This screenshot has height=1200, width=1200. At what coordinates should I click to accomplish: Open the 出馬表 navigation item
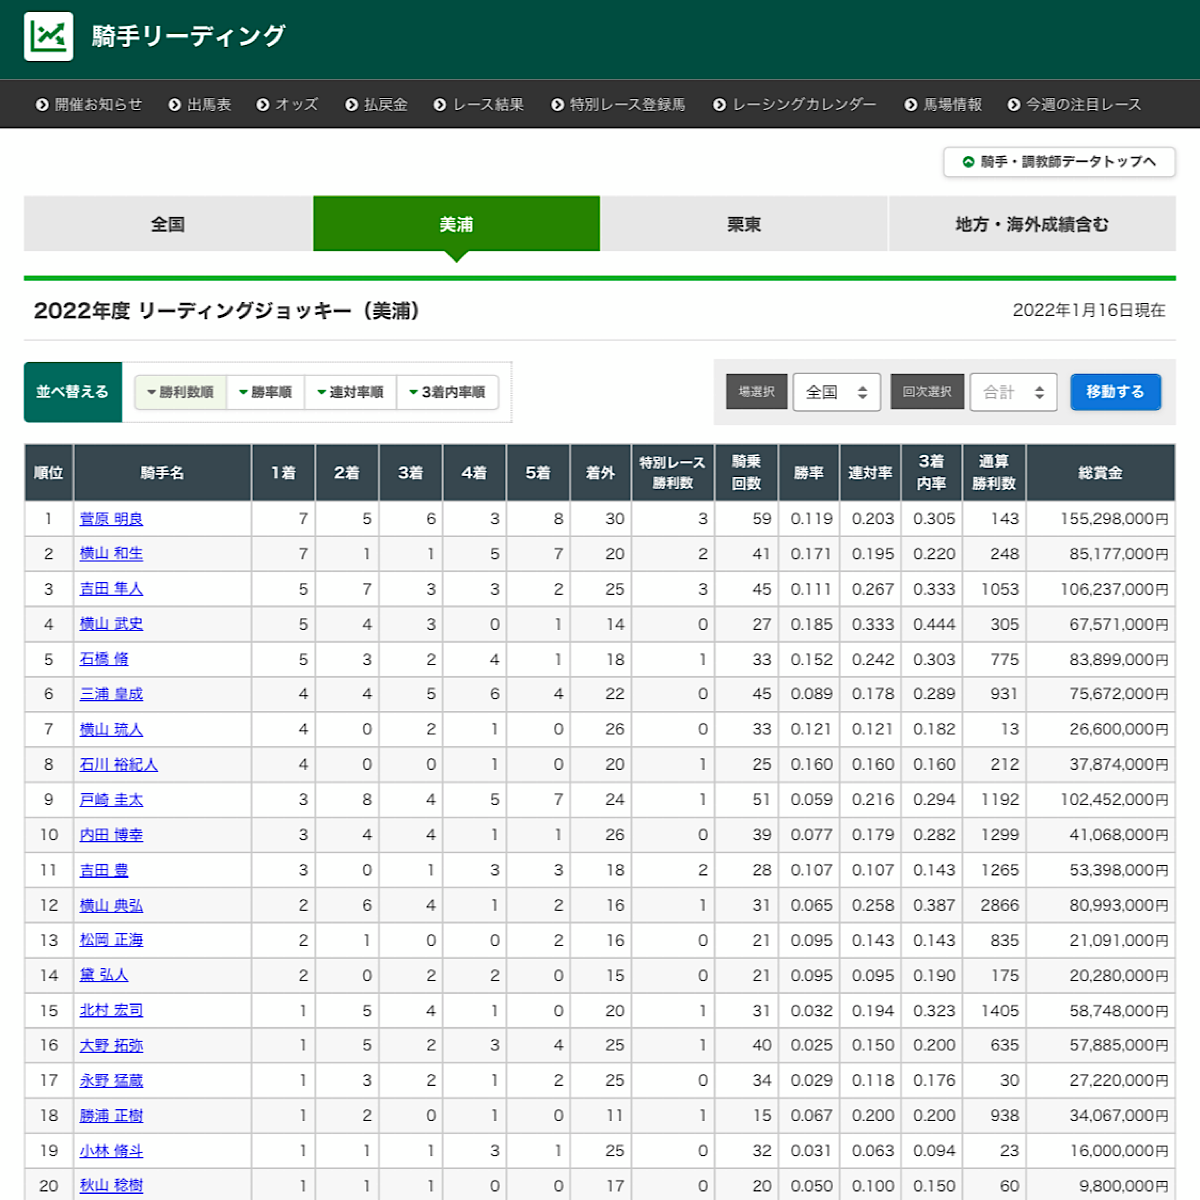tap(200, 104)
